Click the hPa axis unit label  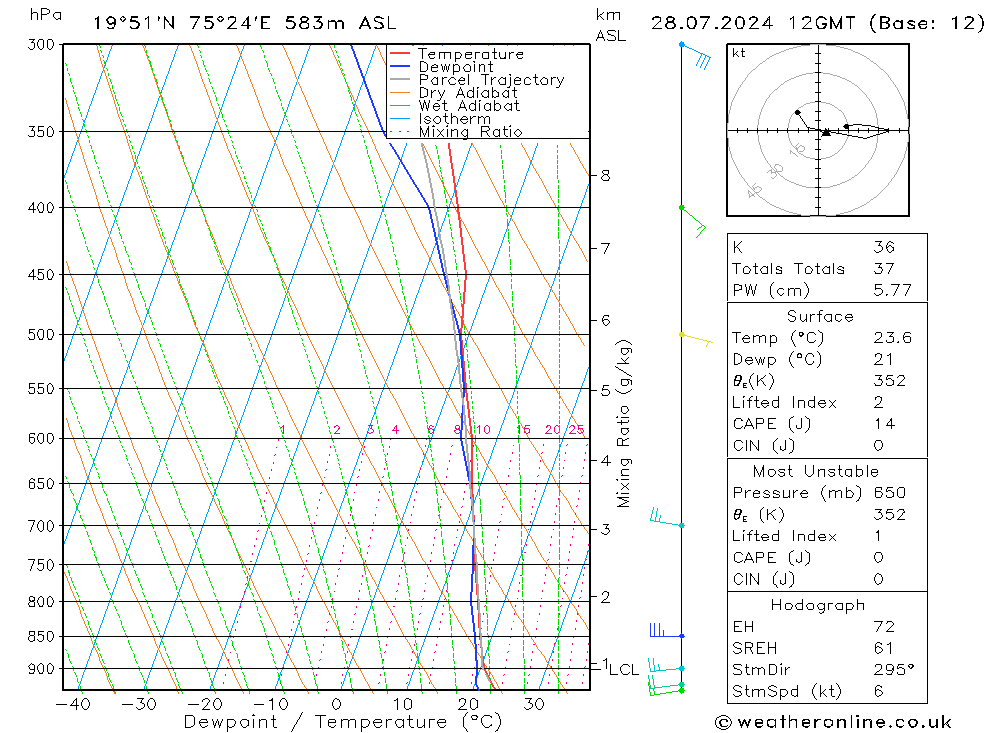pos(45,15)
